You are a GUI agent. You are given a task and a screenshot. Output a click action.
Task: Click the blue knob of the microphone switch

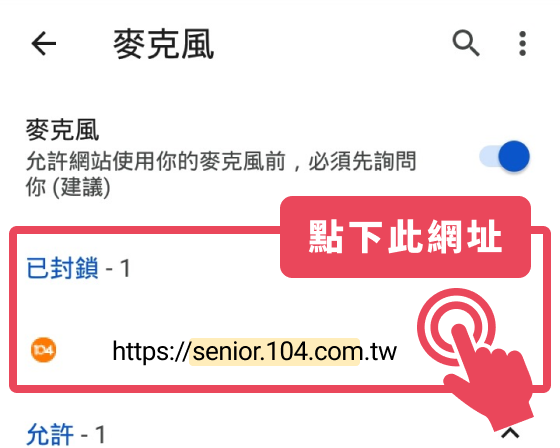(x=514, y=156)
